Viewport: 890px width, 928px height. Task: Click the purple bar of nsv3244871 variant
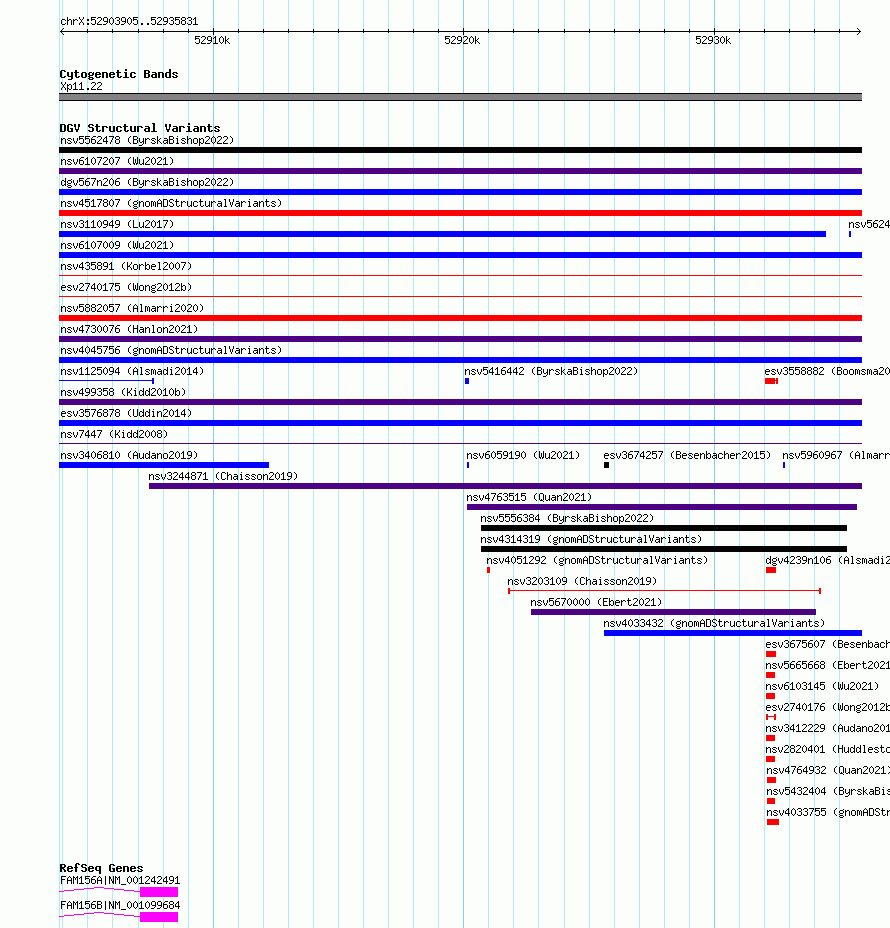tap(505, 486)
